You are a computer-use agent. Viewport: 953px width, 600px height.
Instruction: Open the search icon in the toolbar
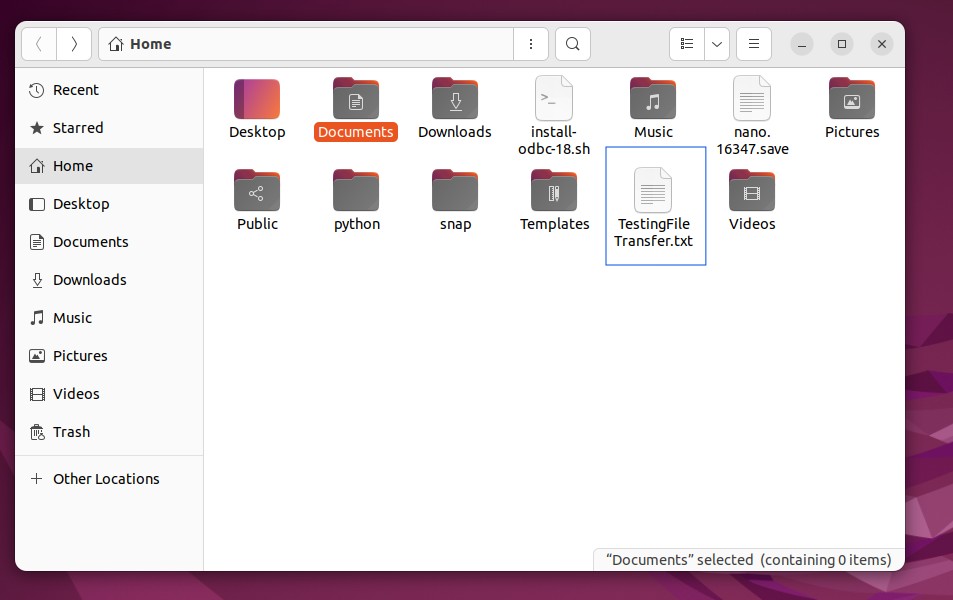point(572,44)
